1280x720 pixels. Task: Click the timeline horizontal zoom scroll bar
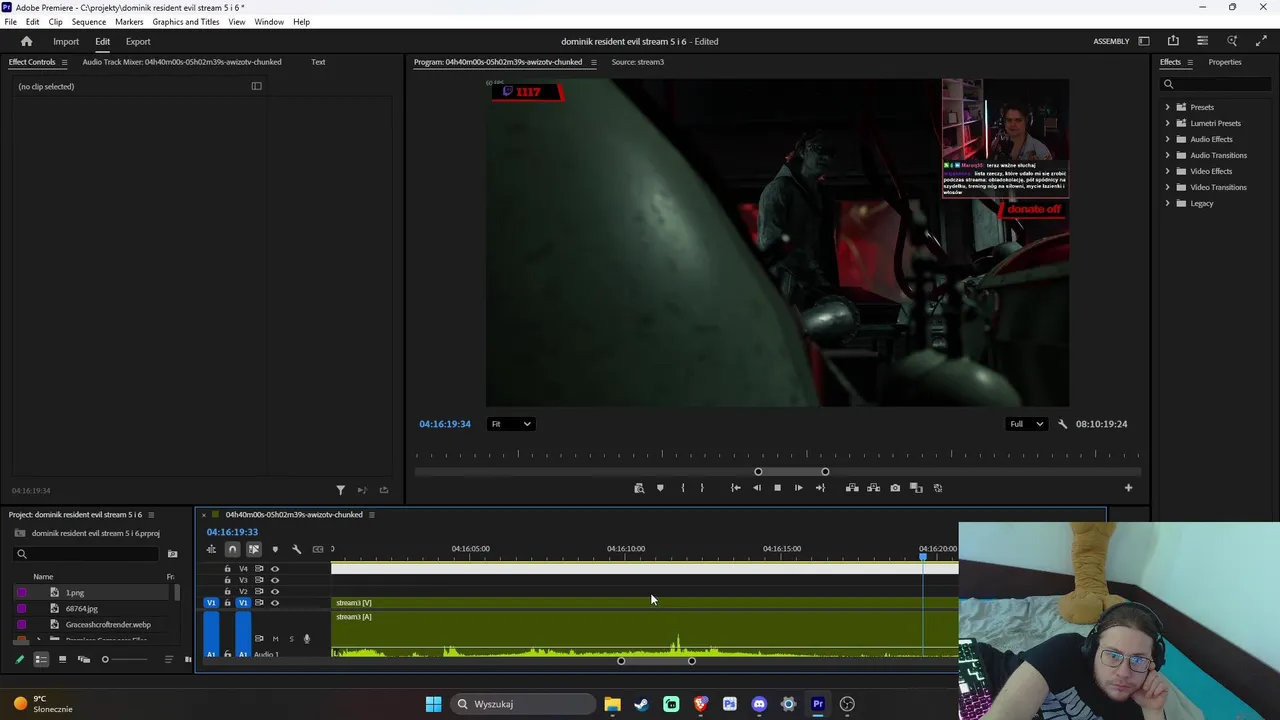(x=656, y=661)
